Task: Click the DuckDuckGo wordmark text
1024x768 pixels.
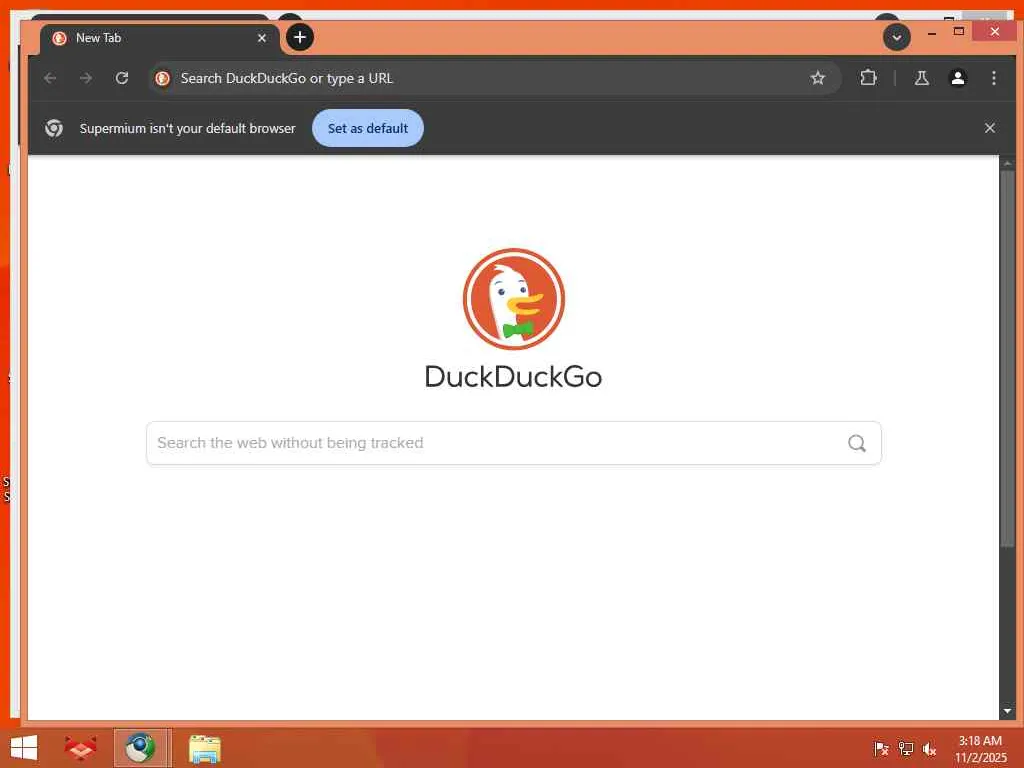Action: 513,377
